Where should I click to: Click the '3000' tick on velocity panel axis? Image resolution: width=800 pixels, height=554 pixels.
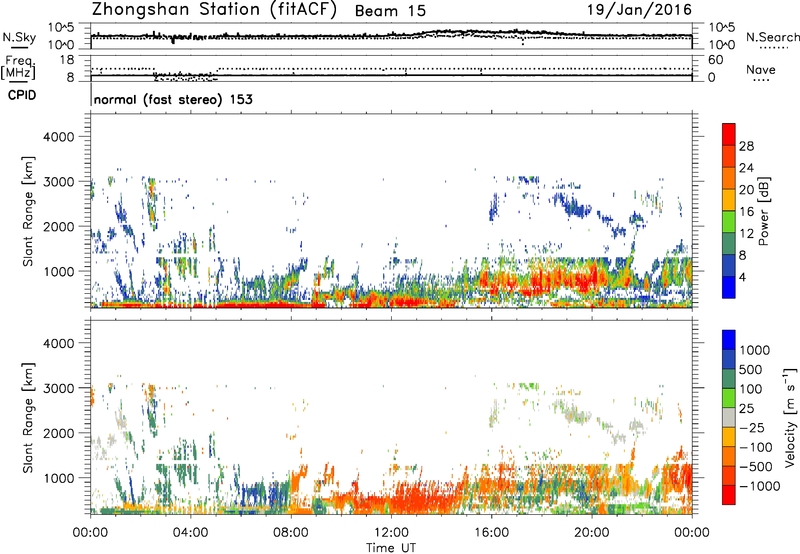point(58,388)
